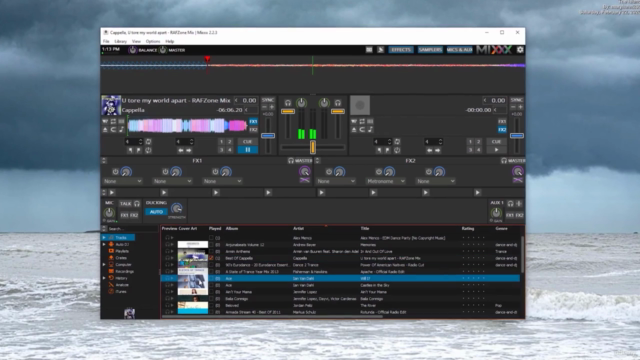Toggle ducking AUTO button
The height and width of the screenshot is (360, 640).
pos(156,212)
